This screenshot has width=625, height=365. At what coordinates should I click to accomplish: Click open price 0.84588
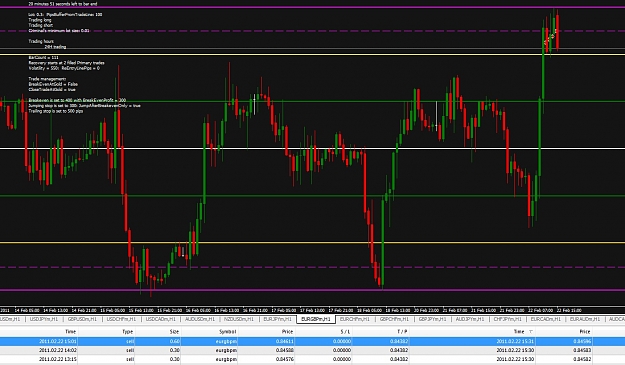(x=285, y=350)
